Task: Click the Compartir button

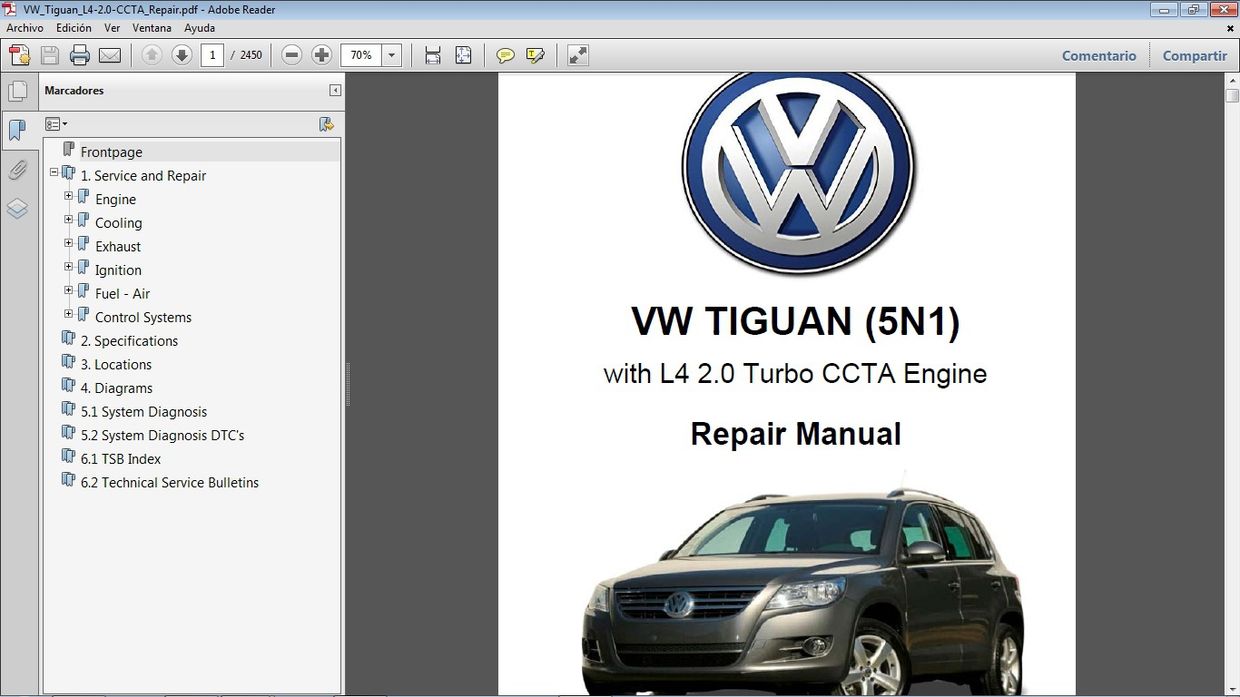Action: [1194, 55]
